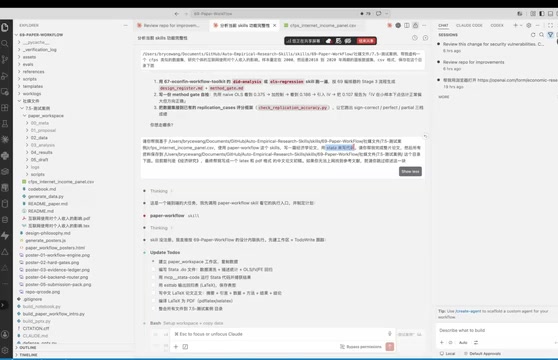Open the cfps_internet_income_panel.csv editor tab

[x=322, y=25]
